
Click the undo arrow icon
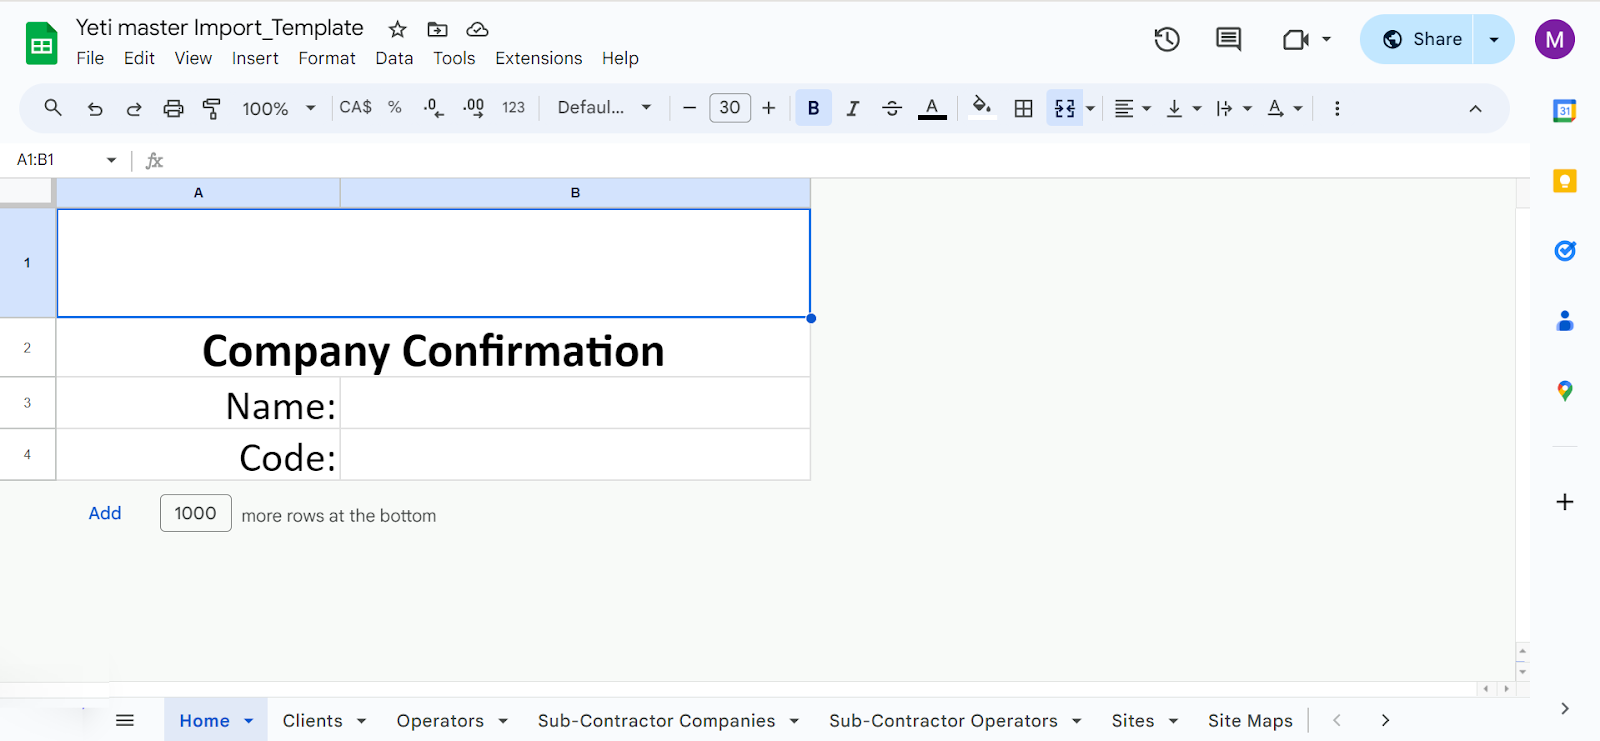click(x=95, y=108)
